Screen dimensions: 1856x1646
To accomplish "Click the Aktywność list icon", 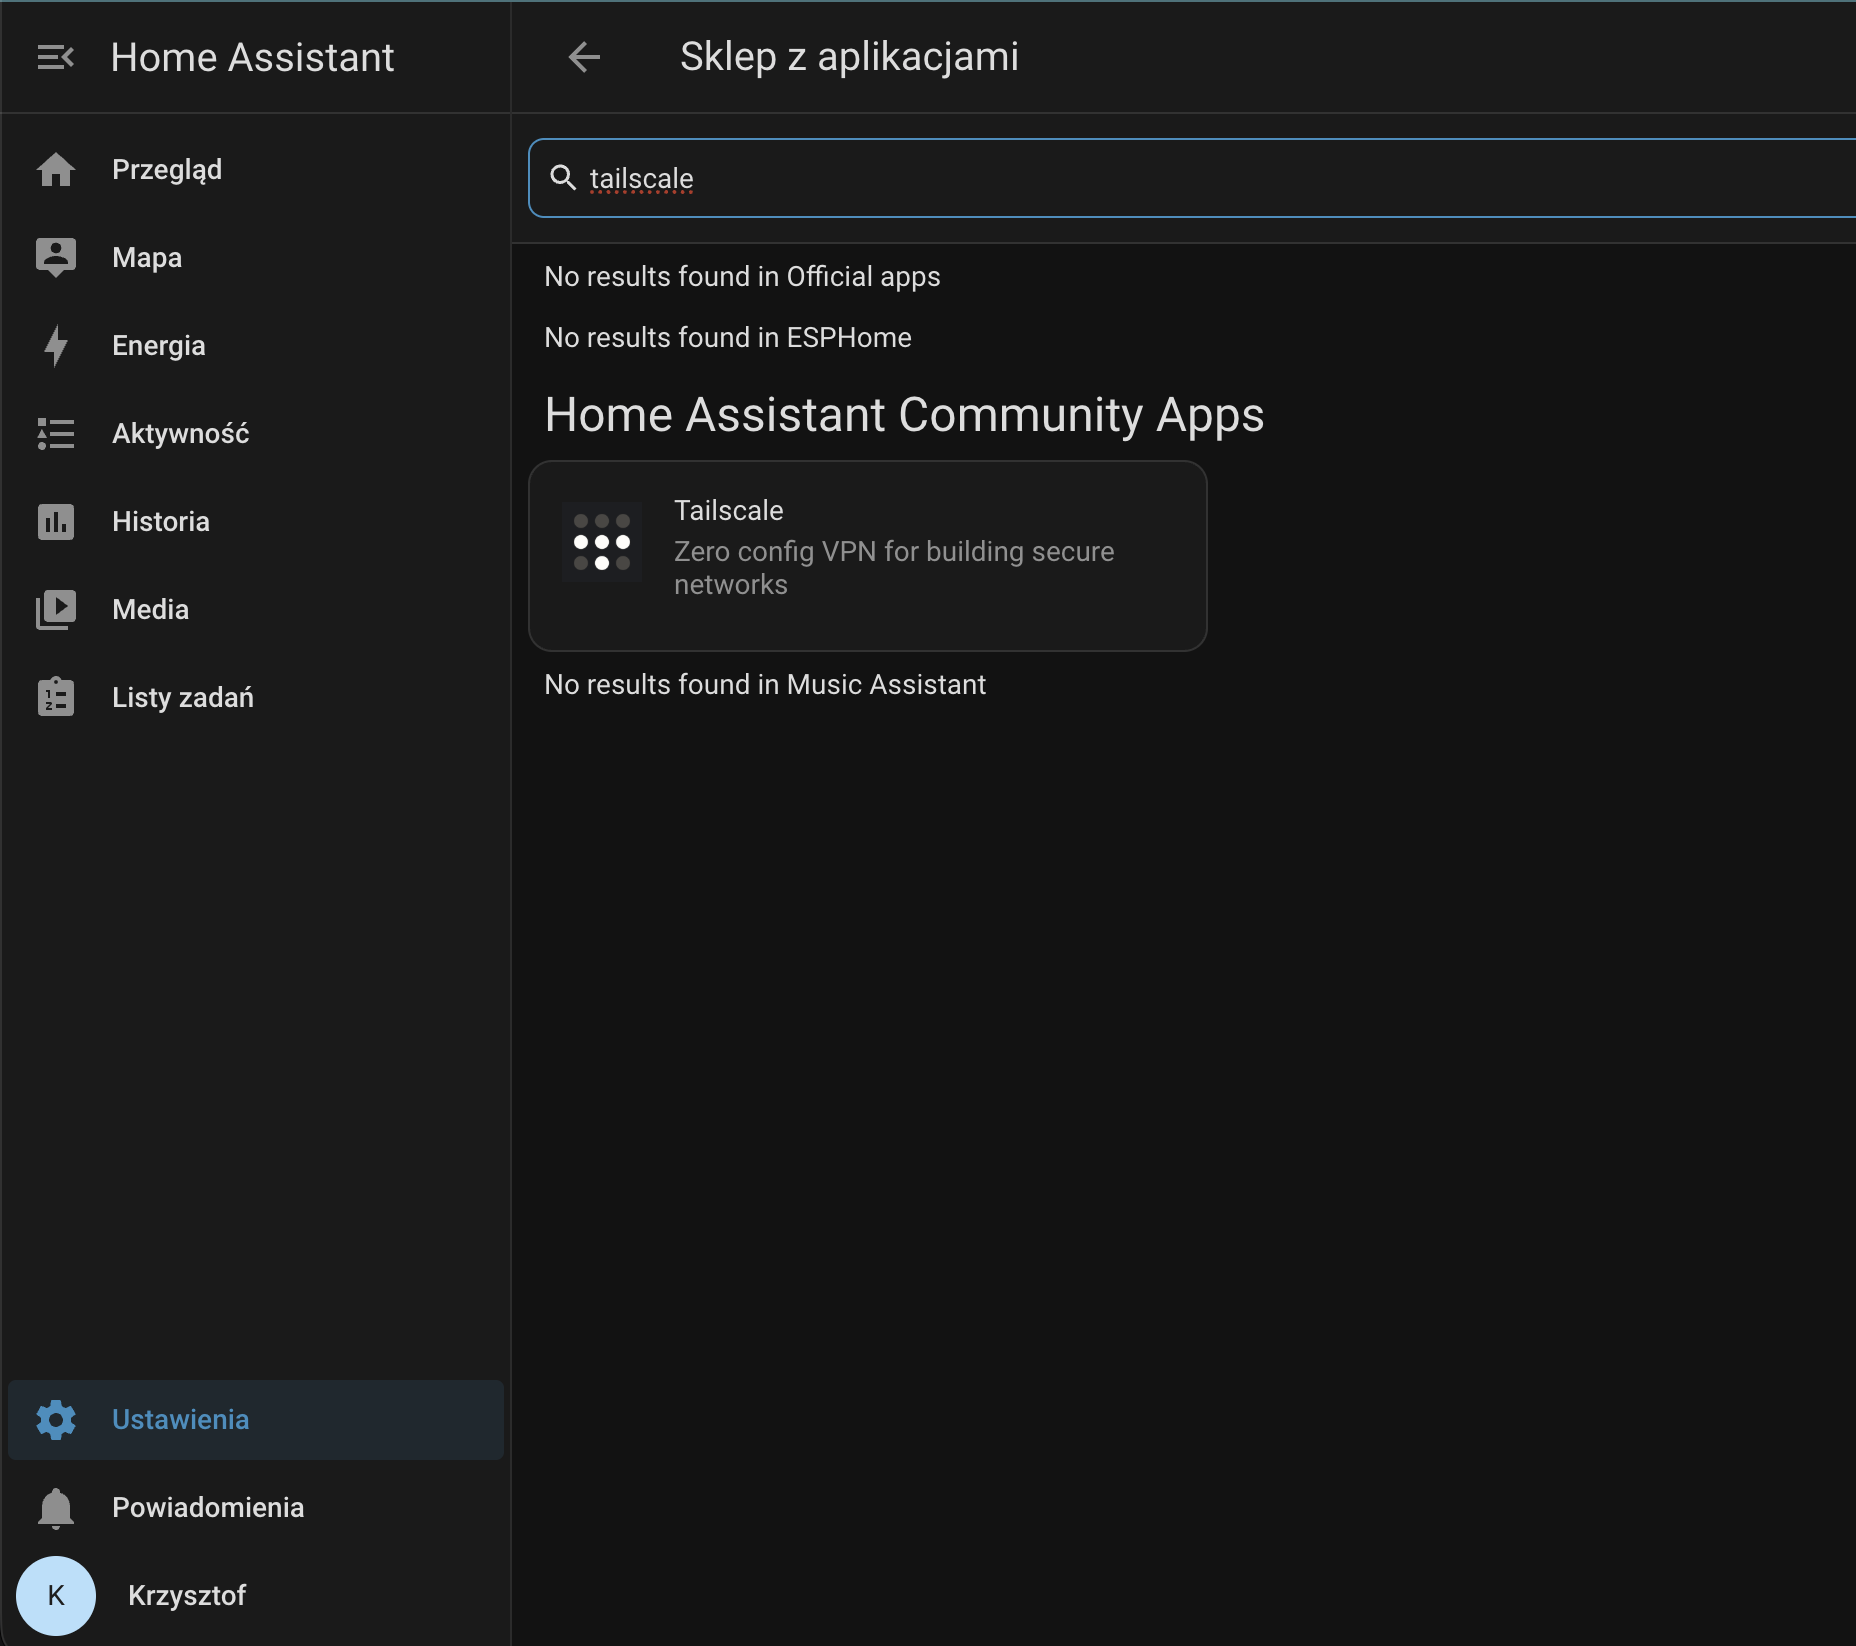I will point(56,434).
